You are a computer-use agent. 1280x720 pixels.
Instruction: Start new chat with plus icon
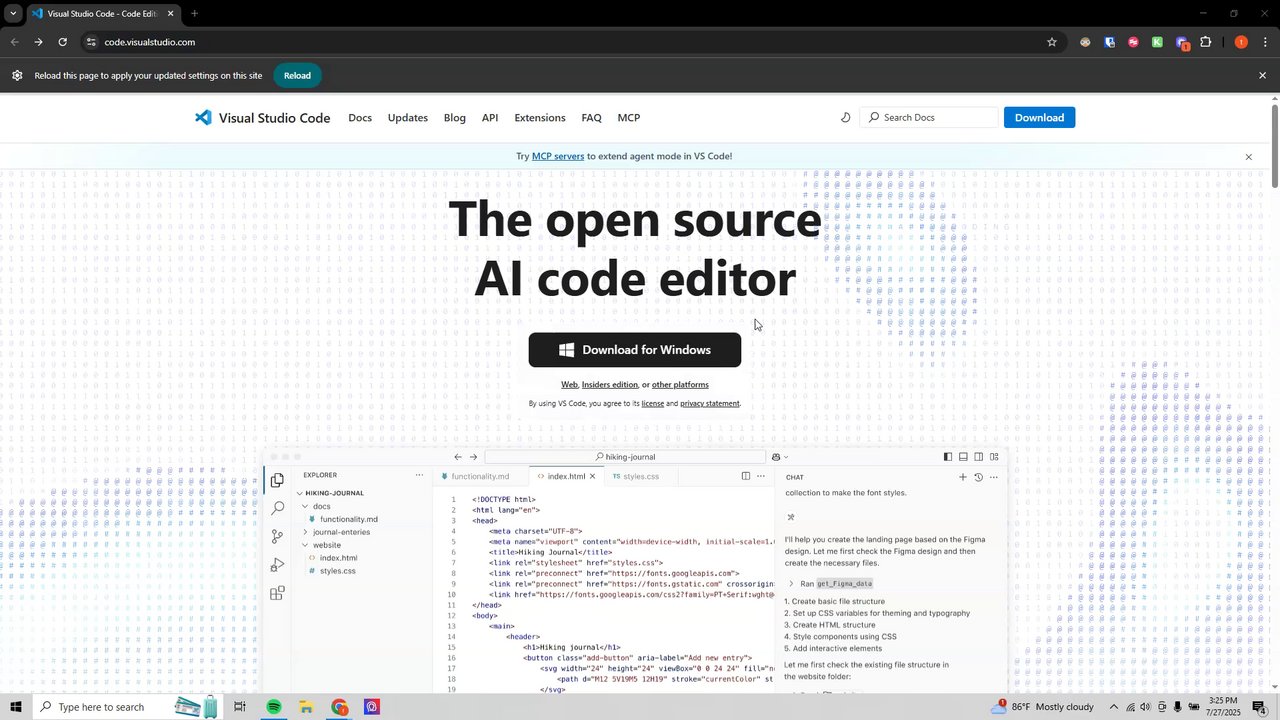tap(963, 477)
